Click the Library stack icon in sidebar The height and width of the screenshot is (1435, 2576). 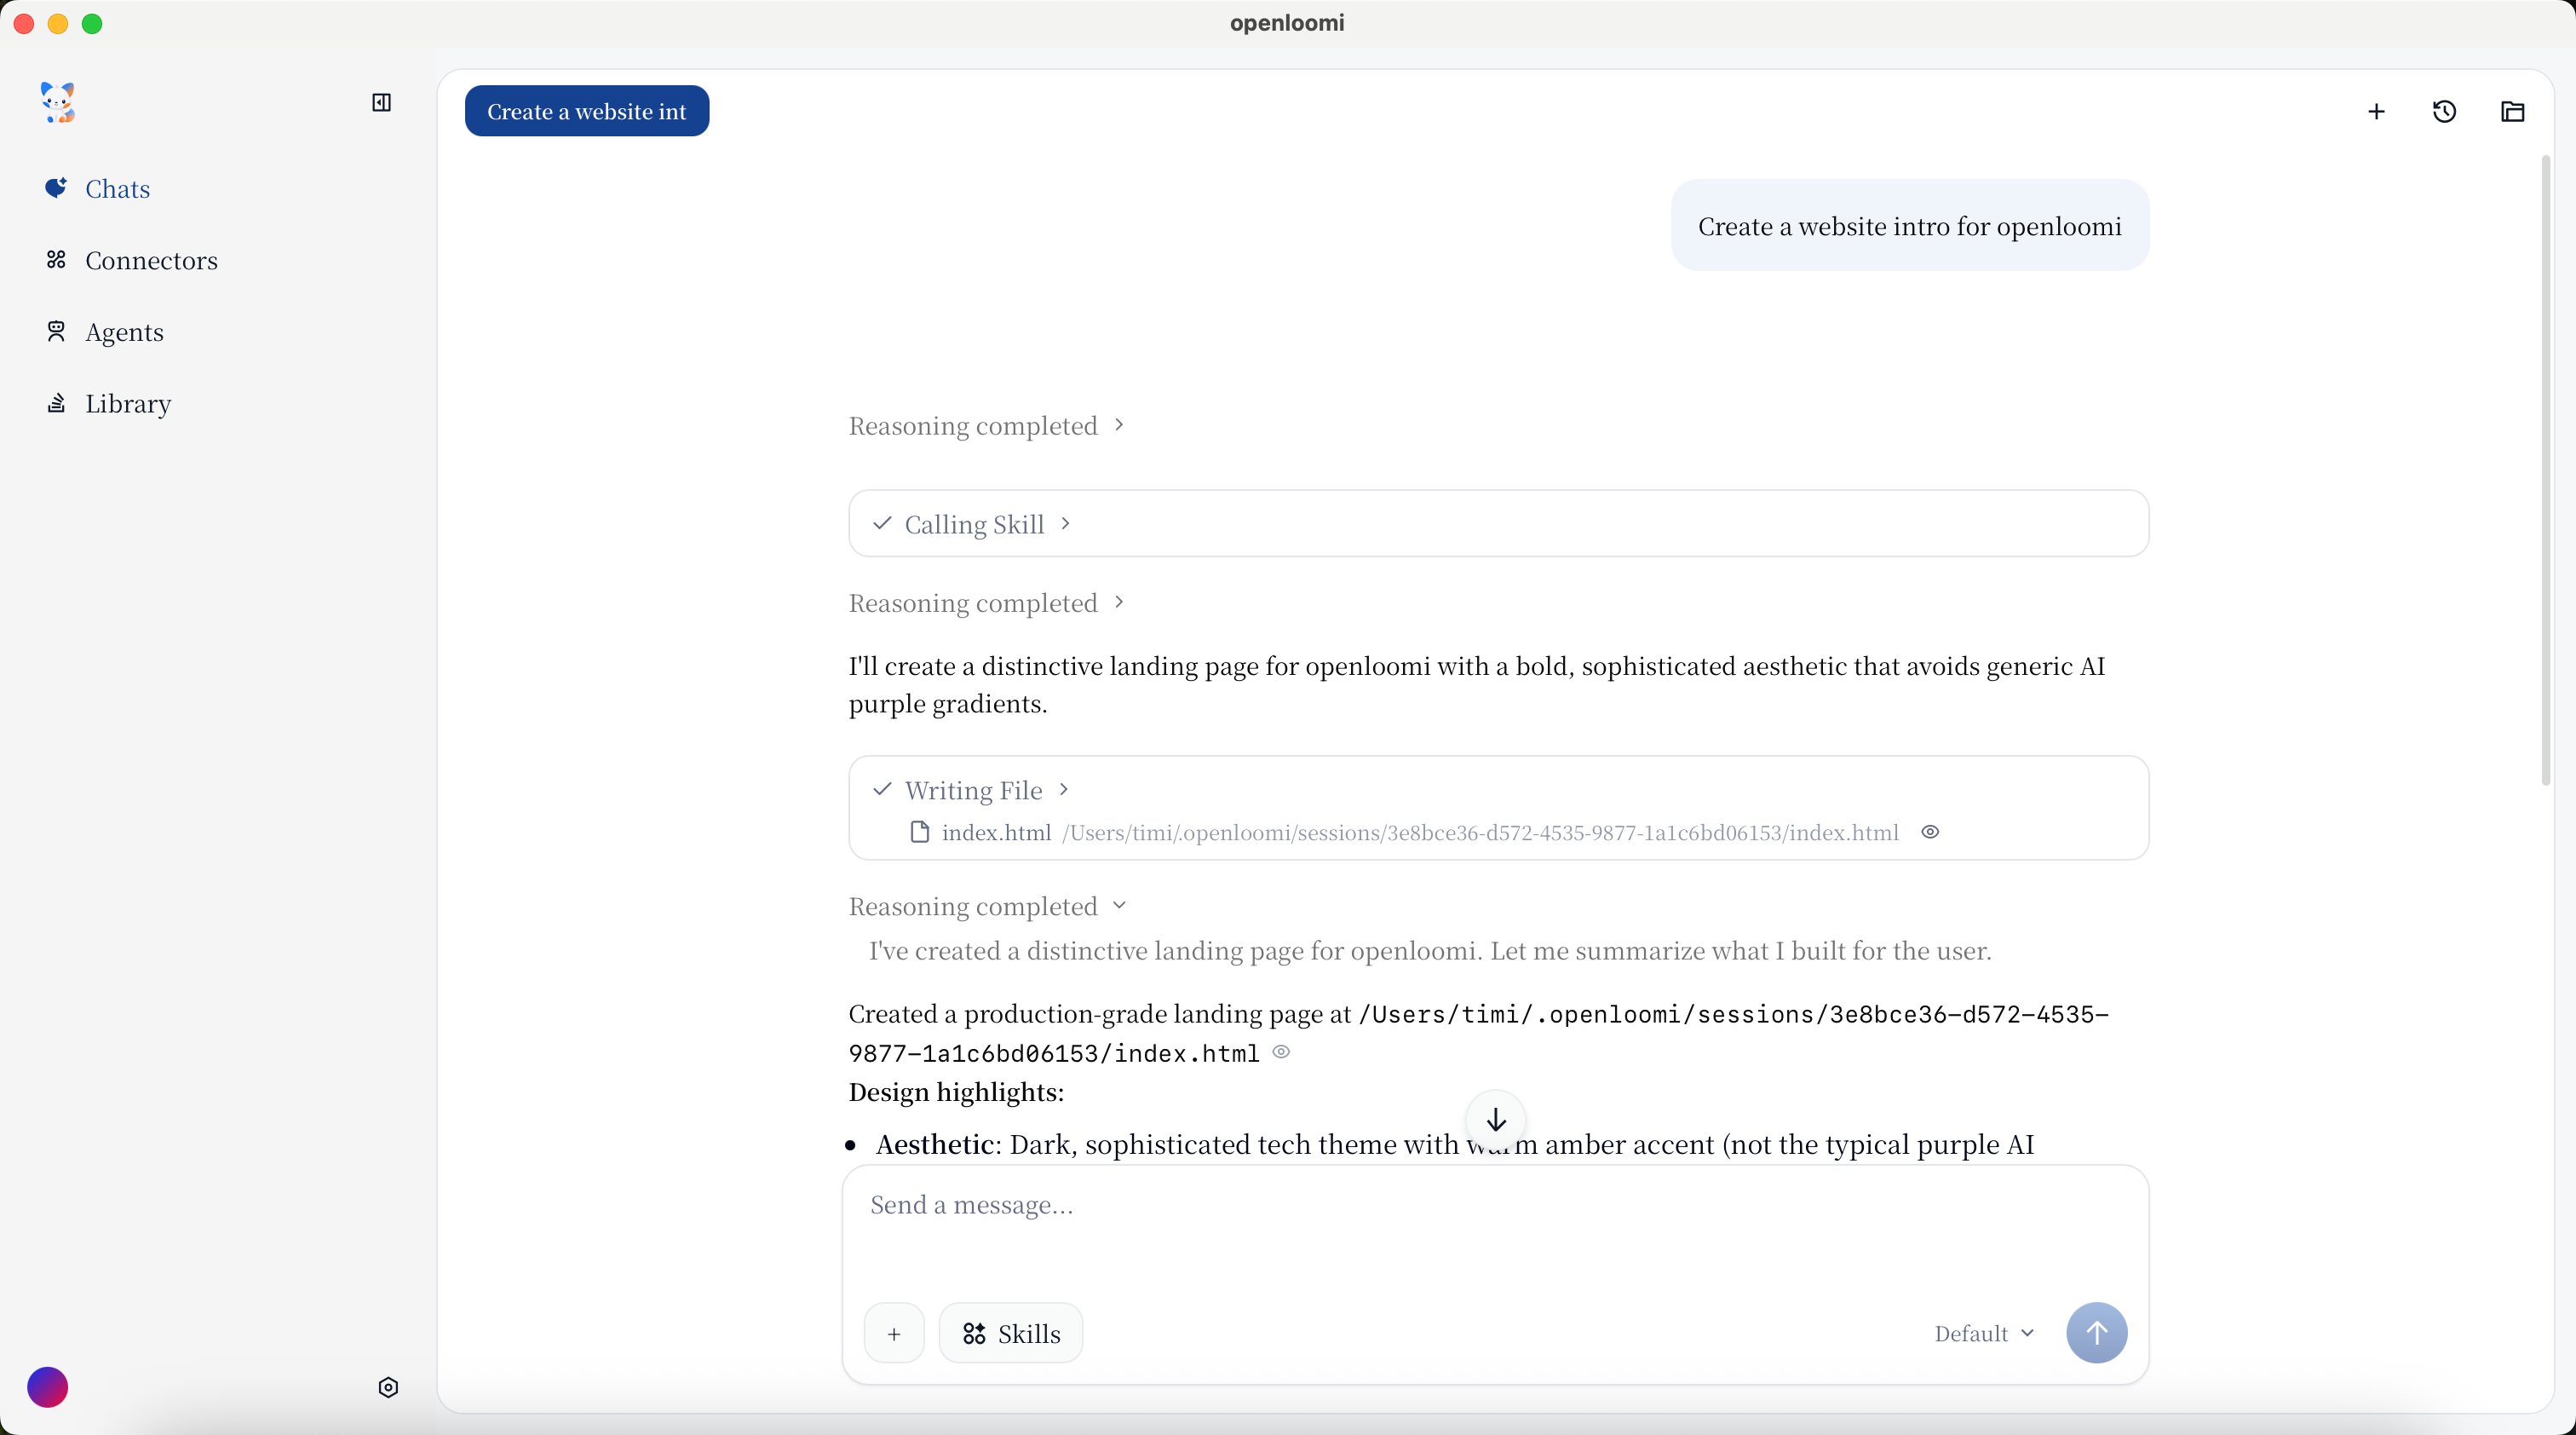[56, 403]
